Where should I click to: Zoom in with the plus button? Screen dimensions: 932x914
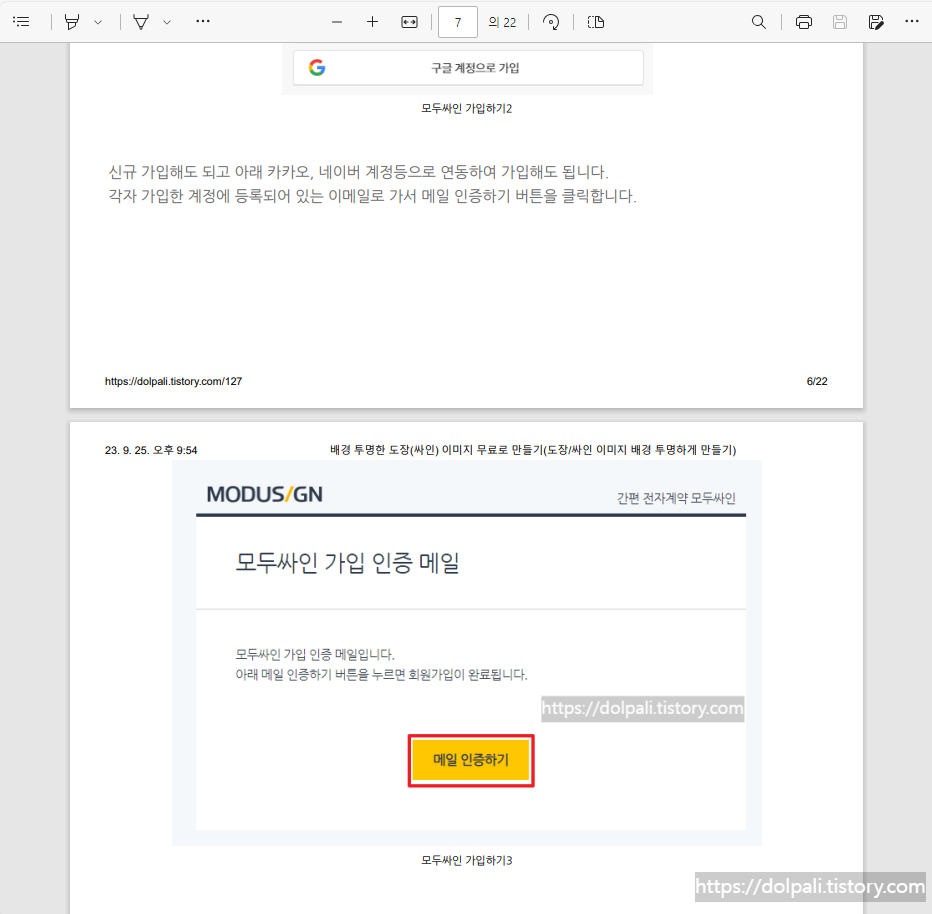coord(373,23)
